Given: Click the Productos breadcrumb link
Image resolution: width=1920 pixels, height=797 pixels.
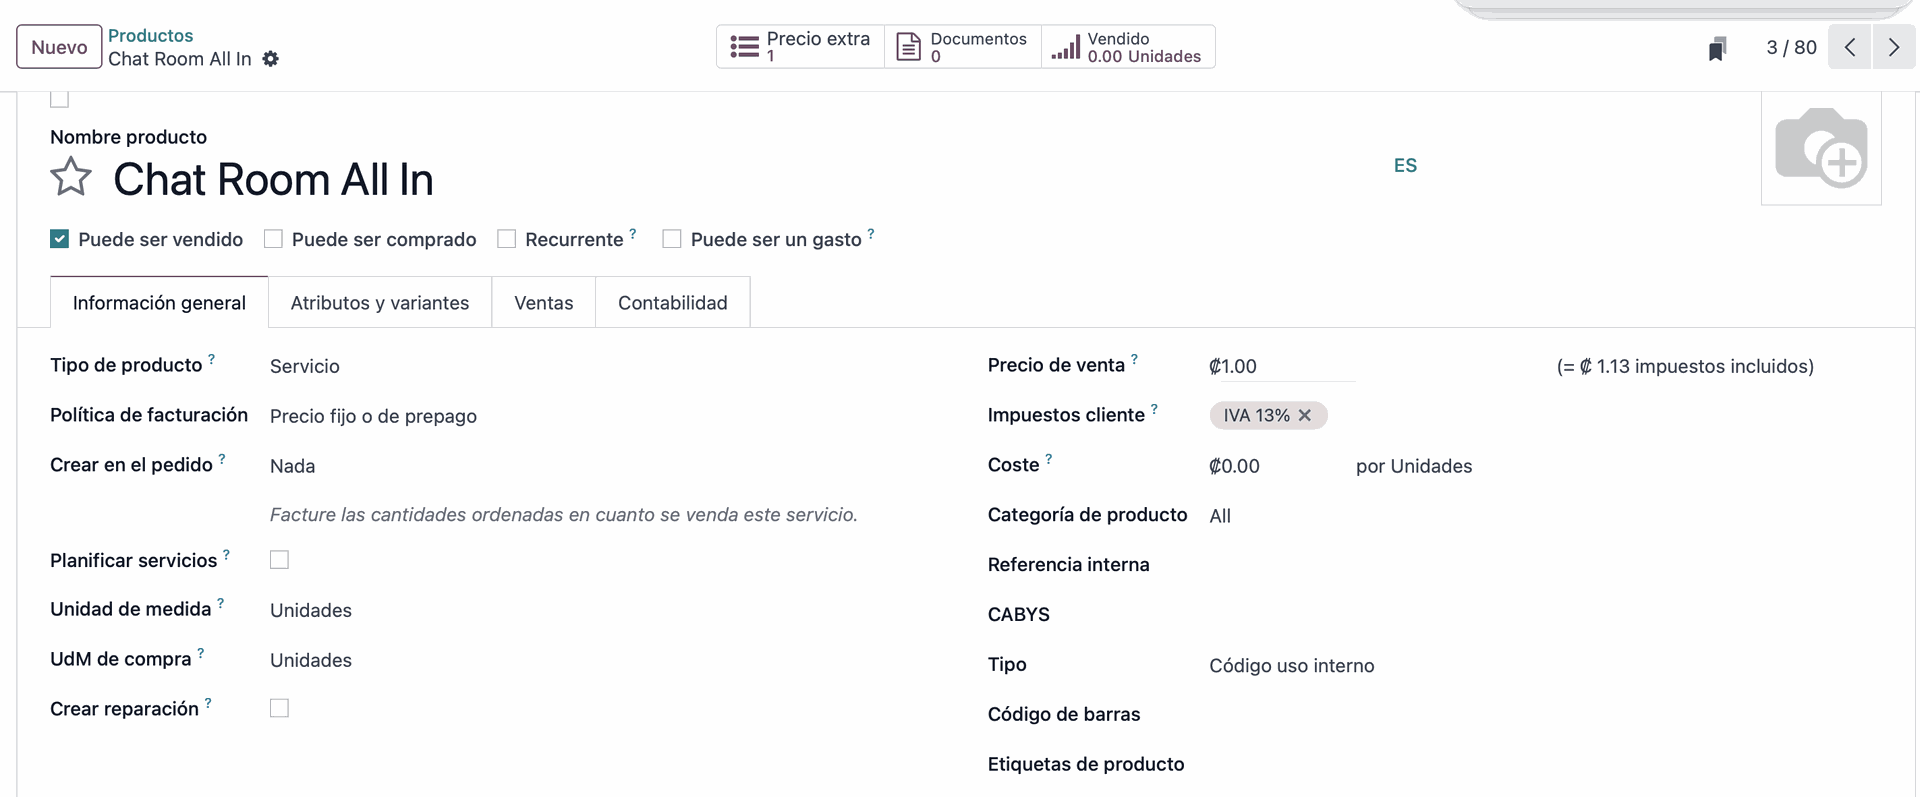Looking at the screenshot, I should [150, 36].
